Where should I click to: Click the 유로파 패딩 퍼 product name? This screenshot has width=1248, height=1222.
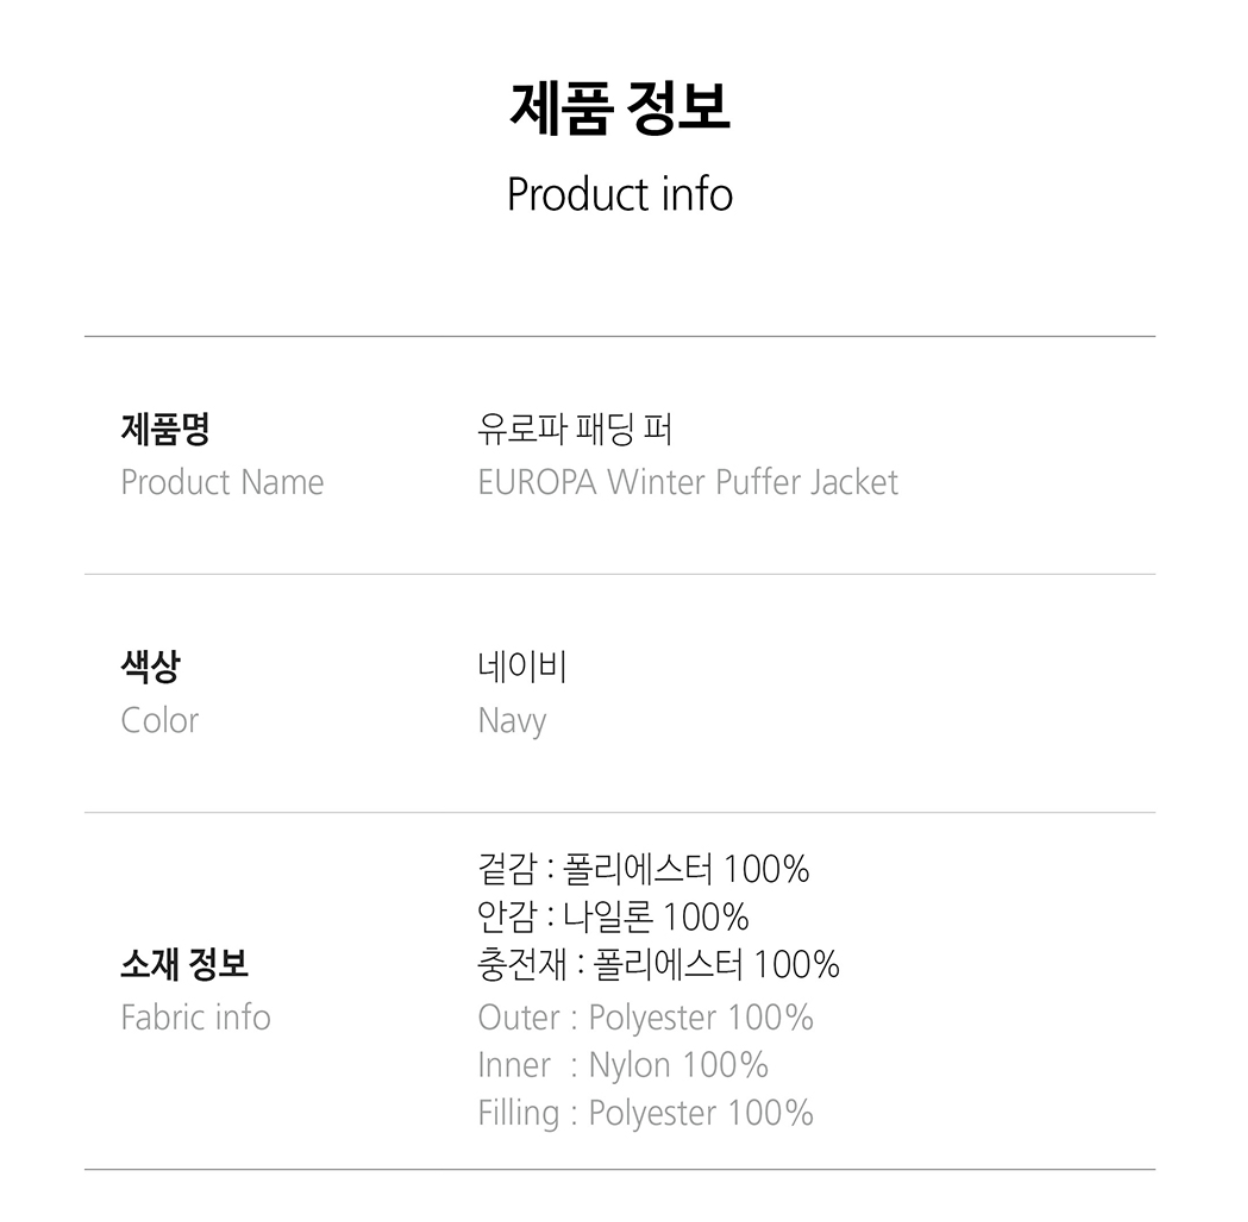click(x=575, y=429)
